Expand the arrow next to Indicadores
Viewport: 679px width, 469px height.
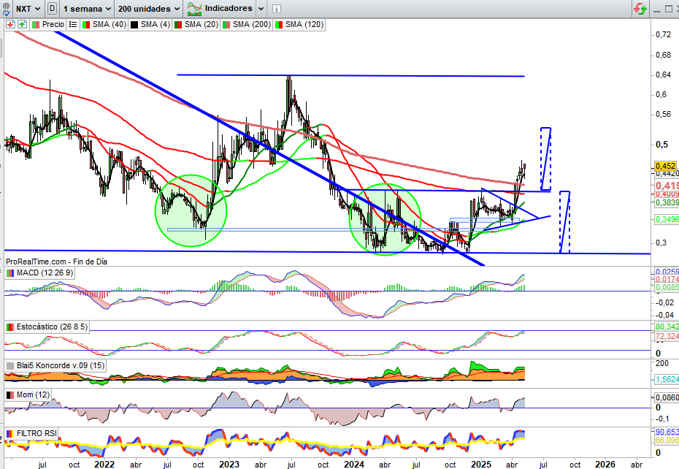(261, 9)
